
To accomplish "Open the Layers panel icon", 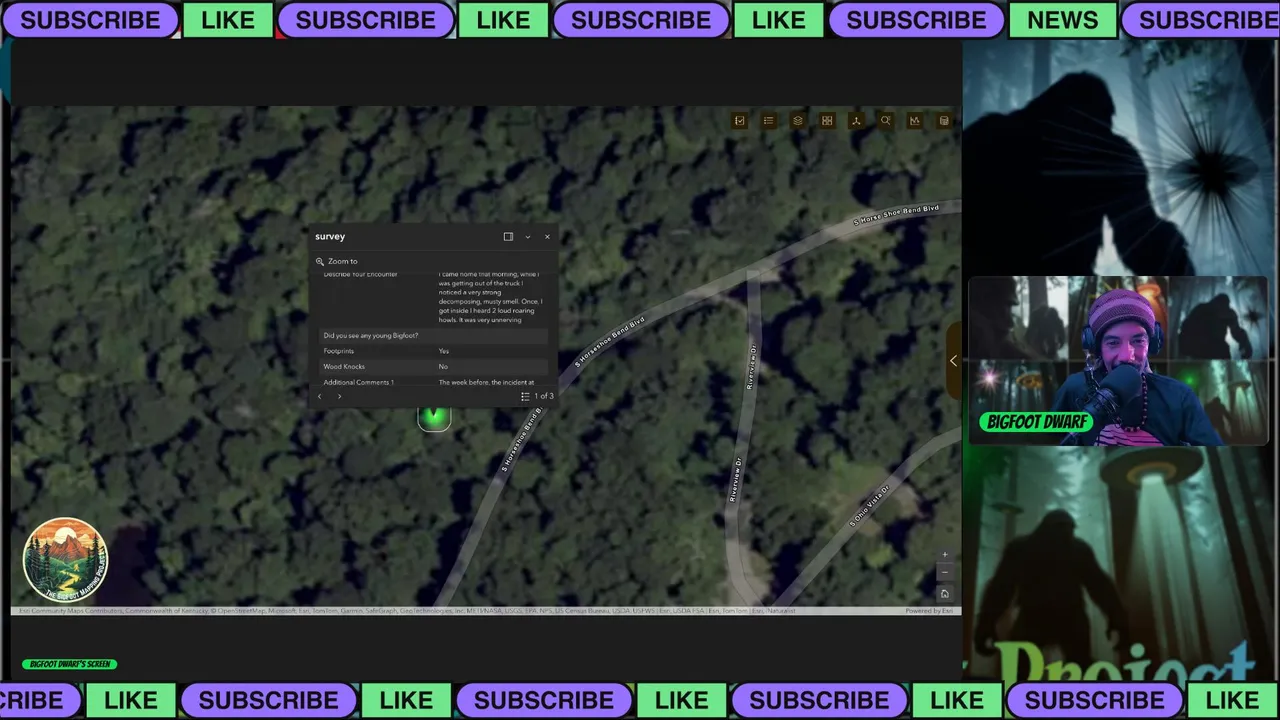I will [798, 121].
